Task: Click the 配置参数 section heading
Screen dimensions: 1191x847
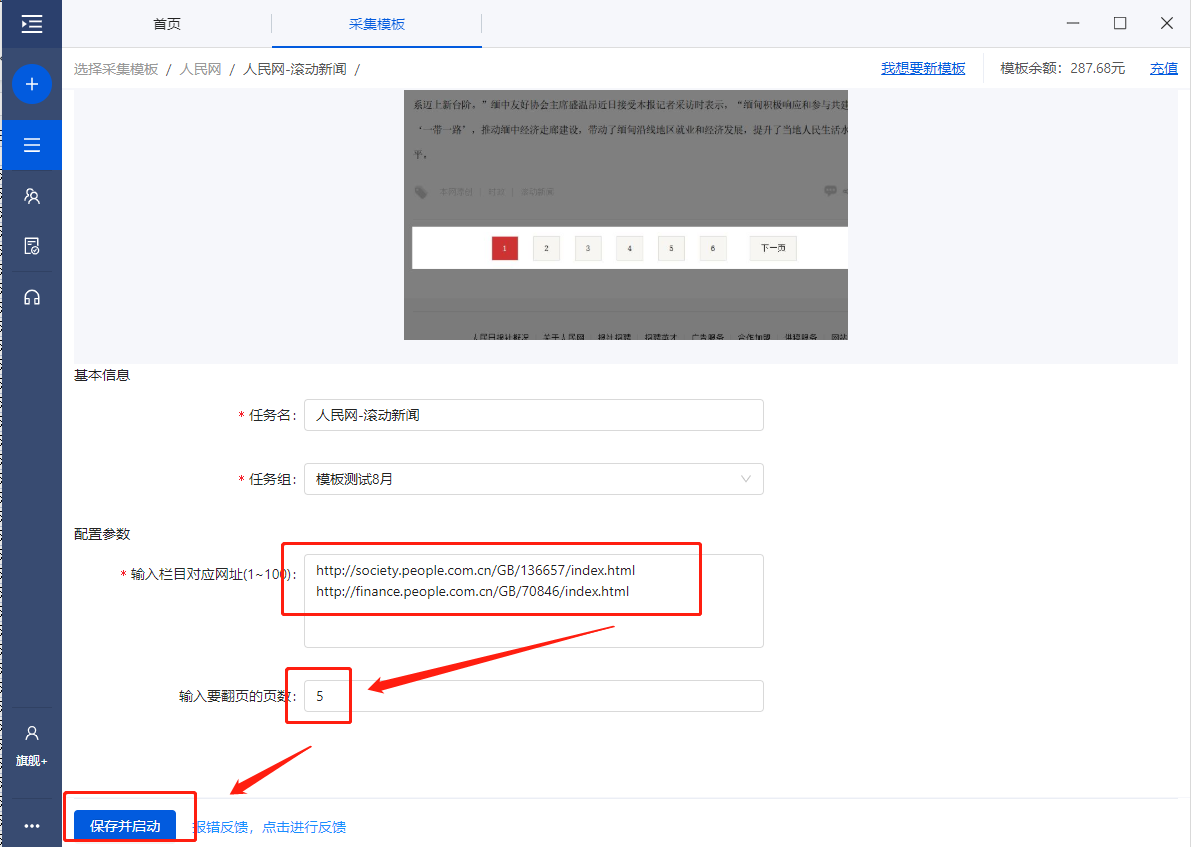Action: [102, 534]
